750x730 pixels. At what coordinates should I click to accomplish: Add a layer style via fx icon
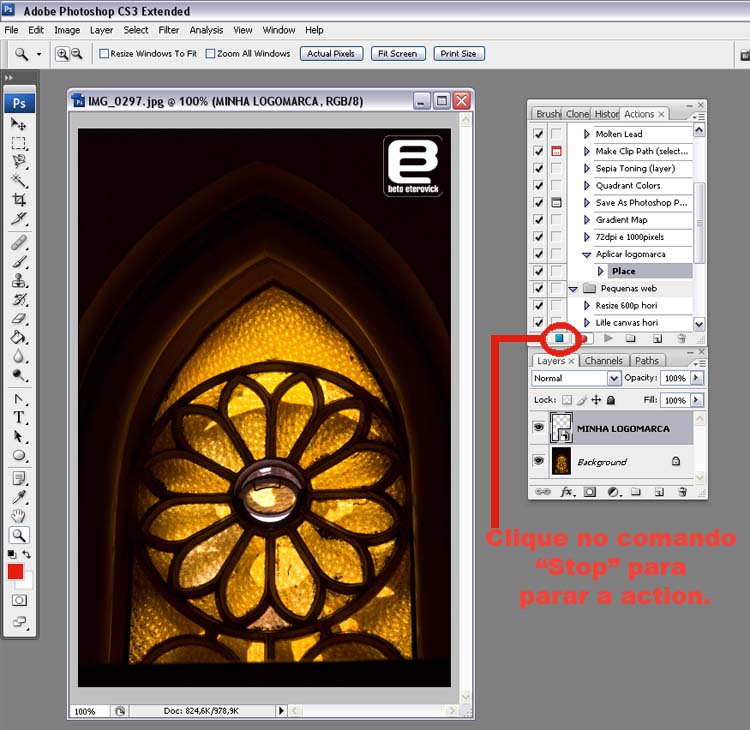(566, 492)
